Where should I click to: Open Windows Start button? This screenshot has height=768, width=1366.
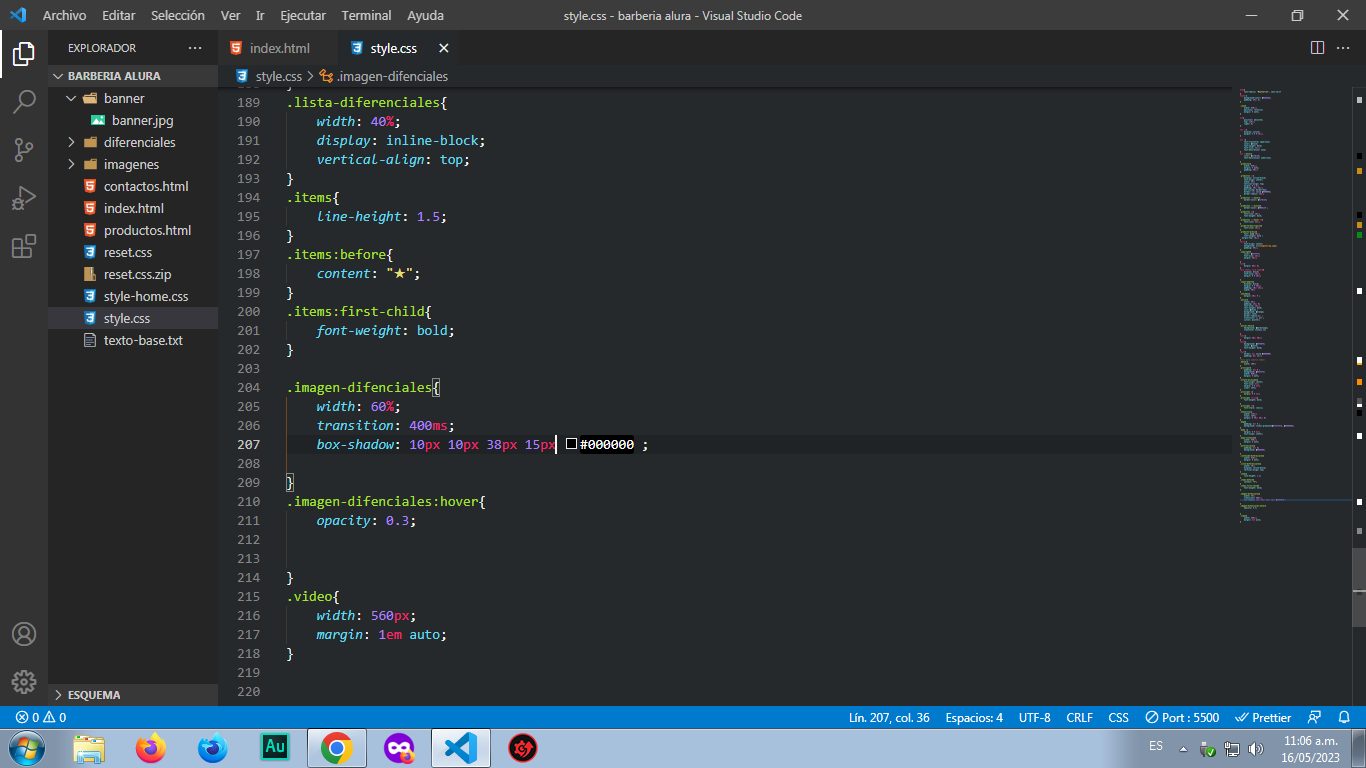[26, 748]
